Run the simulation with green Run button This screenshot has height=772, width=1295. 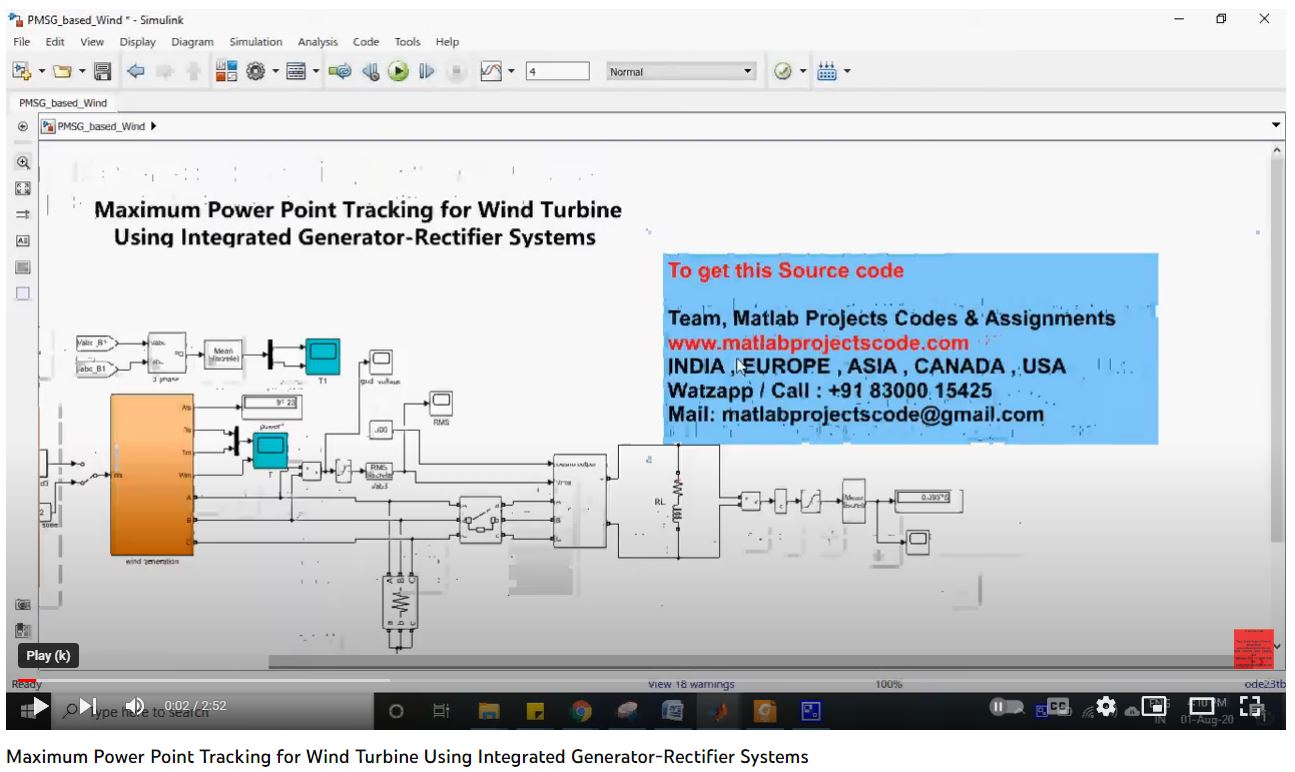pos(398,71)
